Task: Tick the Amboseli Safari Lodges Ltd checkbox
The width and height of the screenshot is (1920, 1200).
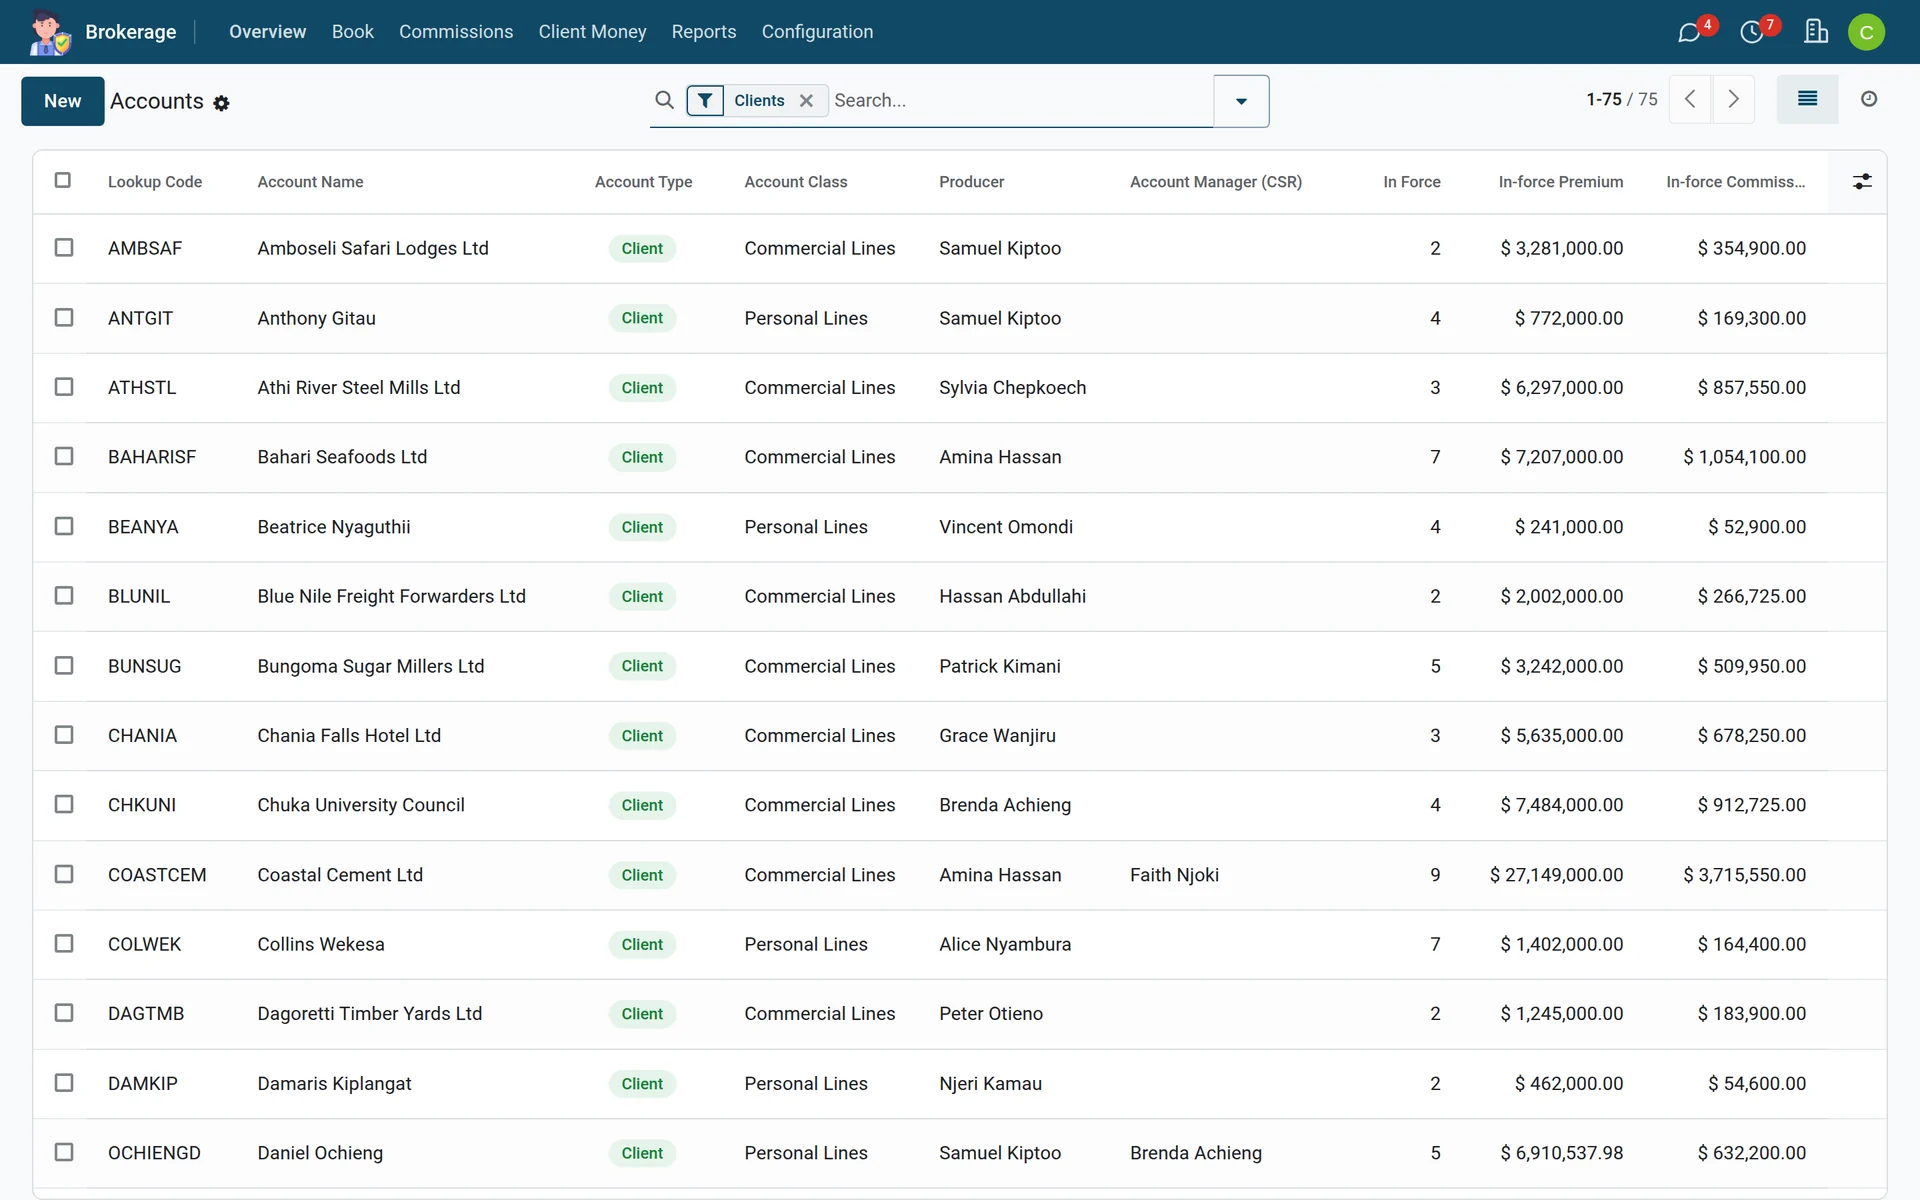Action: tap(64, 247)
